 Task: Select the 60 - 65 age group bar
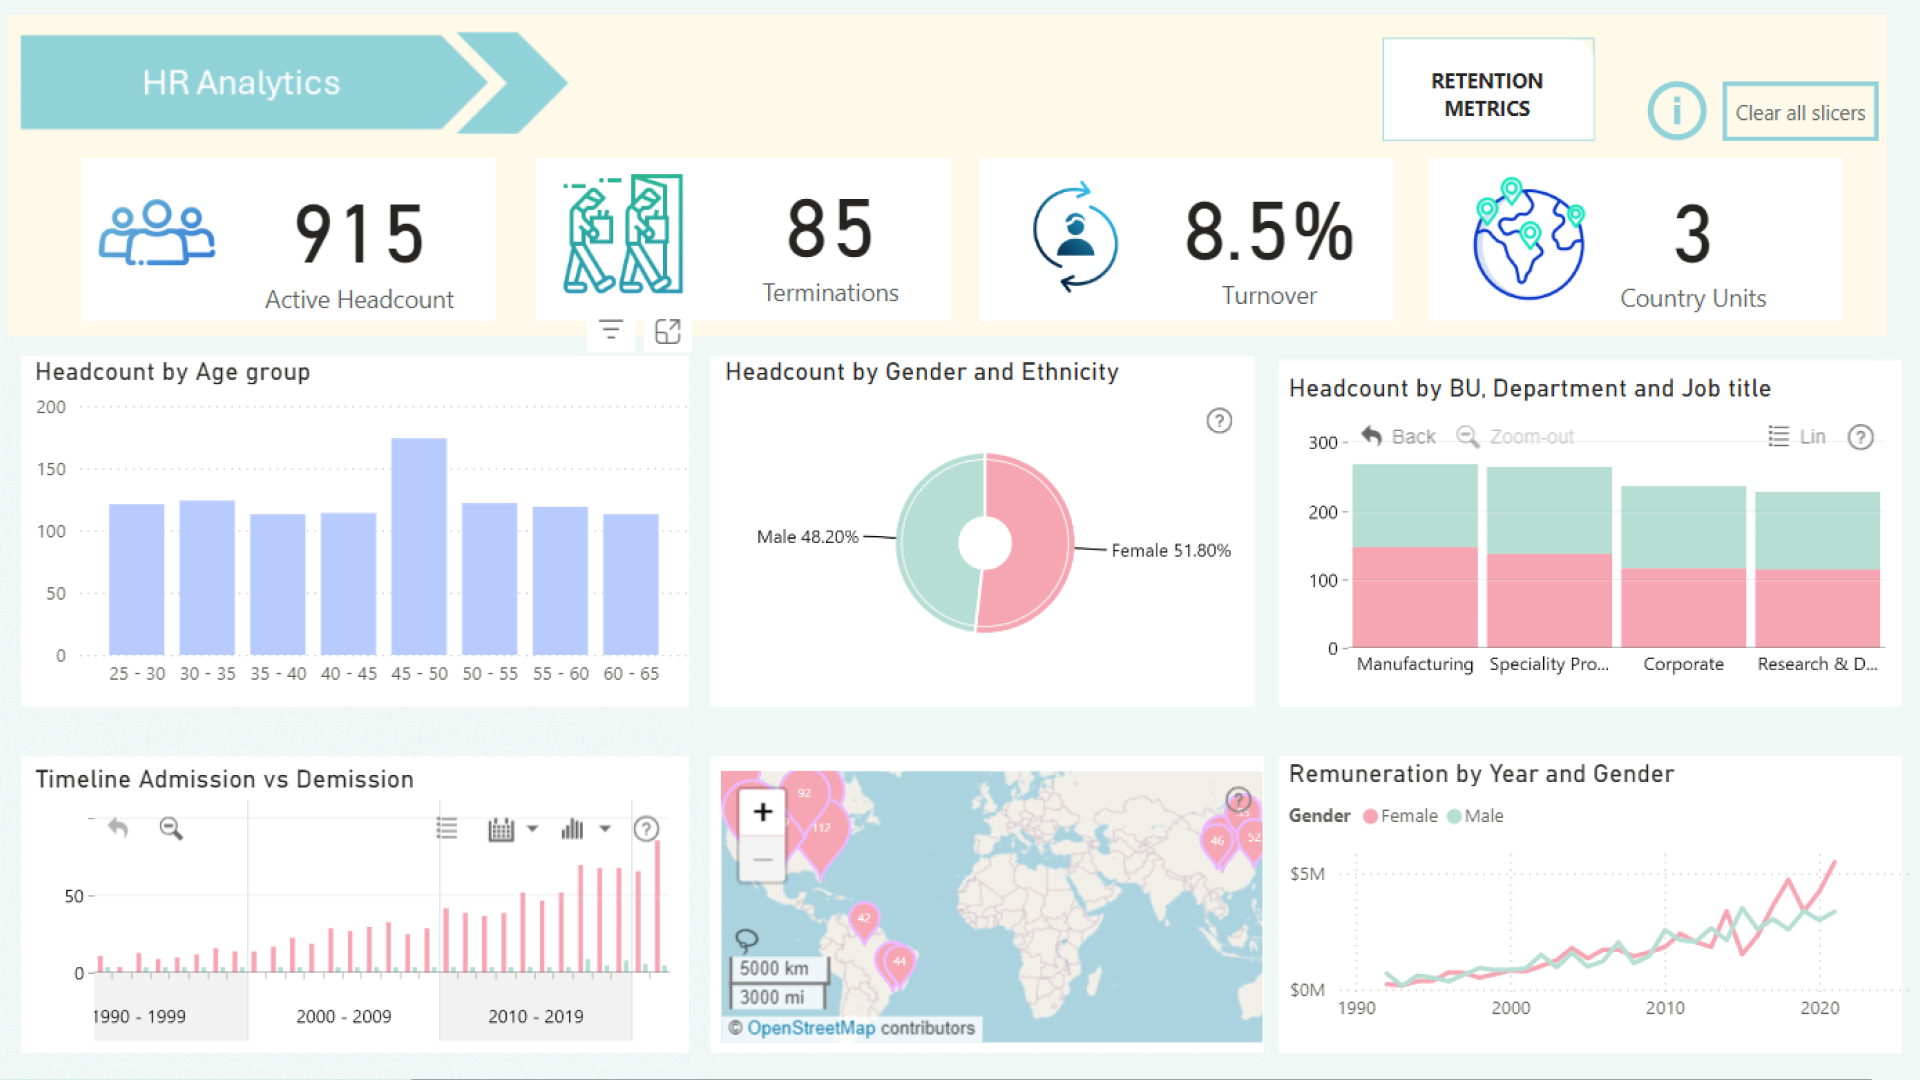click(x=631, y=584)
